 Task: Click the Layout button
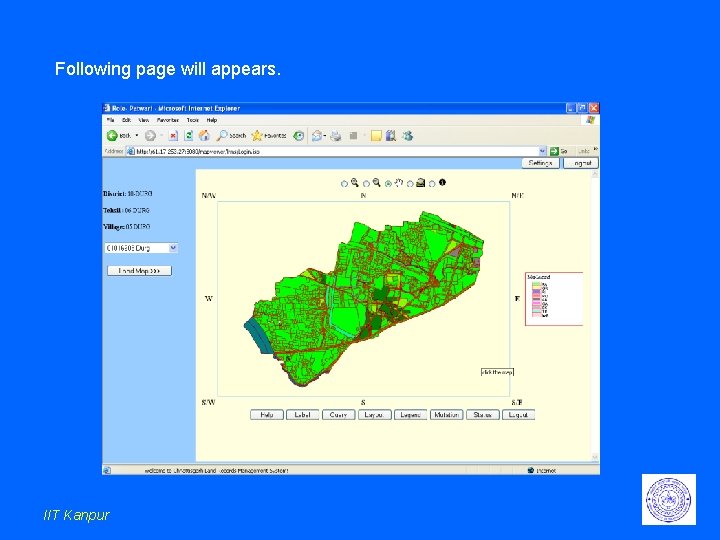click(374, 415)
